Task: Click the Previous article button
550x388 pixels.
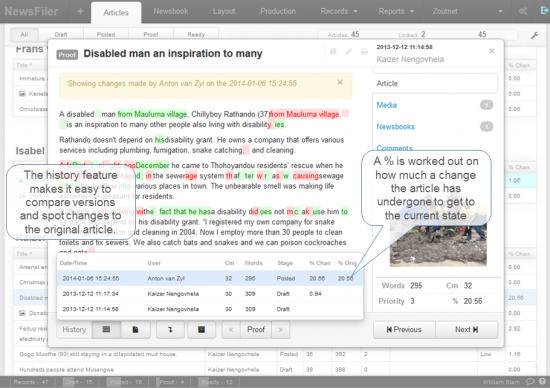Action: [404, 329]
